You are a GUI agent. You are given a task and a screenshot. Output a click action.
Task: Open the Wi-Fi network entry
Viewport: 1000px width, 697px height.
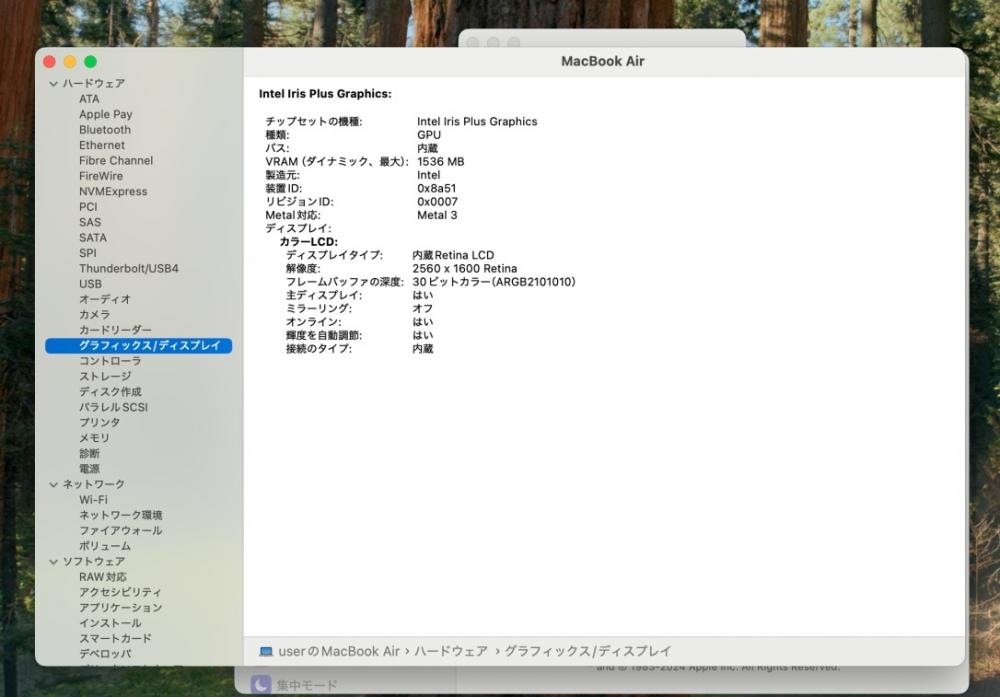(x=93, y=500)
